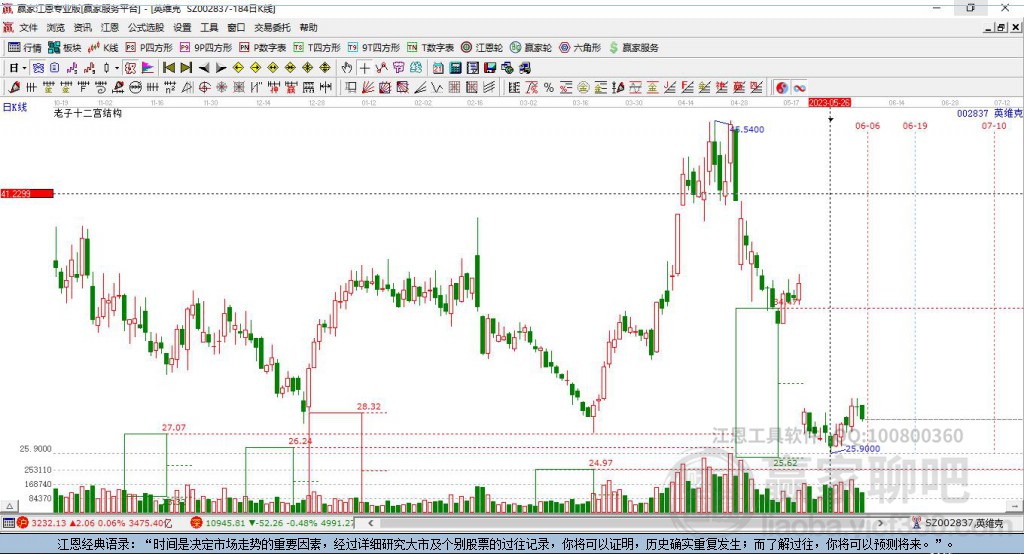Click yellow diamond with right arrow
The image size is (1024, 554).
point(255,68)
